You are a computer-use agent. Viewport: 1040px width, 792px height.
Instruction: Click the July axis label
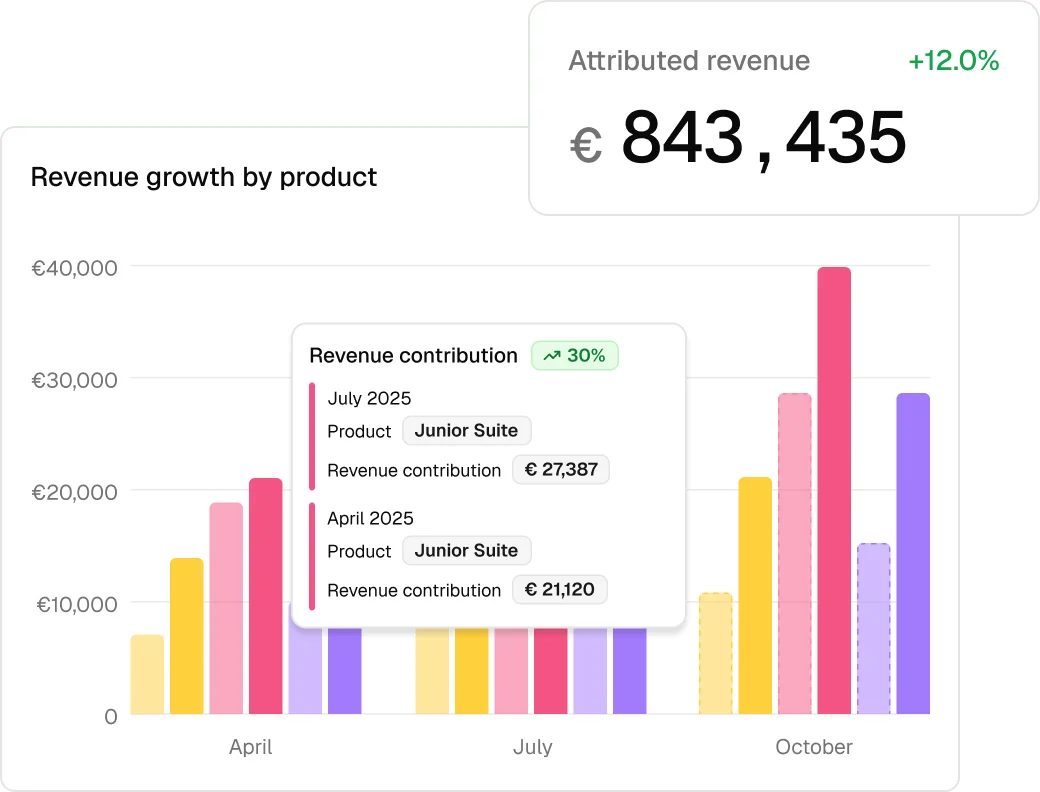tap(533, 747)
